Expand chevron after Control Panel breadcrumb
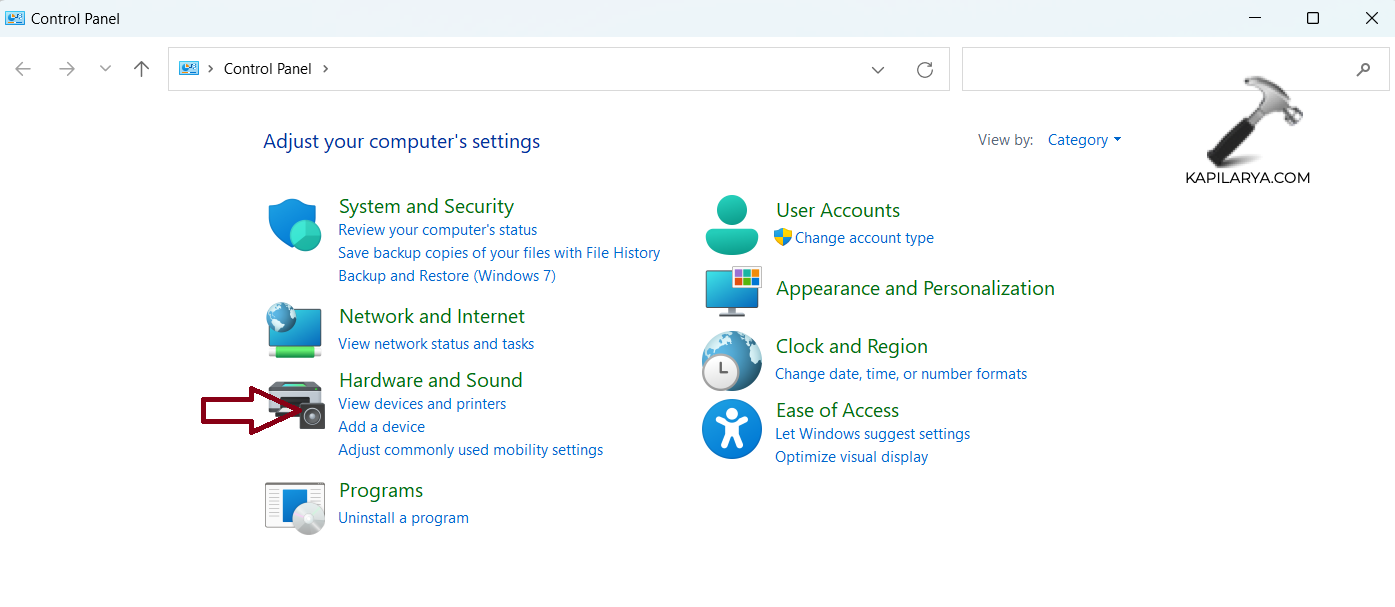 (326, 69)
